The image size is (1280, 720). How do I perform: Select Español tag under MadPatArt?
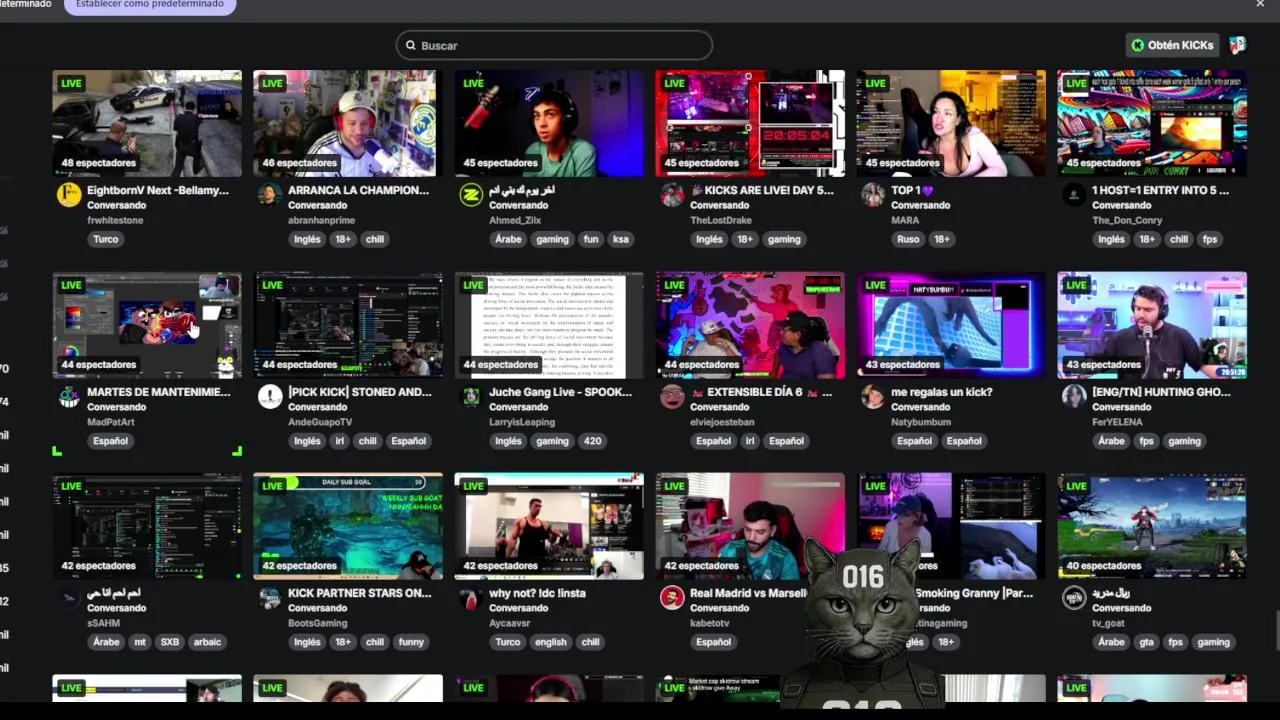(x=111, y=441)
